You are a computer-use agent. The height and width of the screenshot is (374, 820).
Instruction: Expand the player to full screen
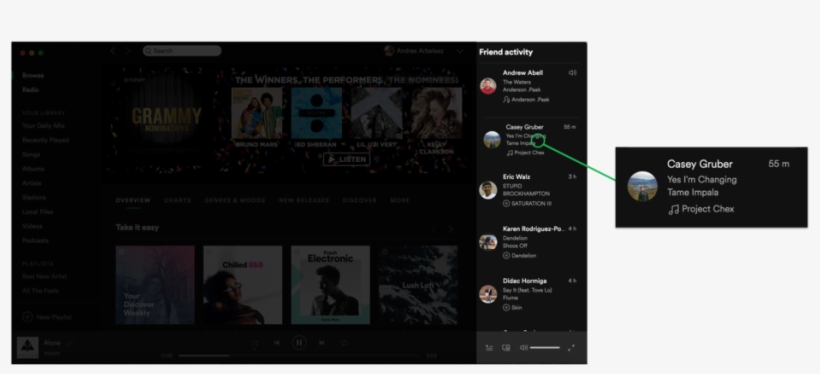pos(571,347)
